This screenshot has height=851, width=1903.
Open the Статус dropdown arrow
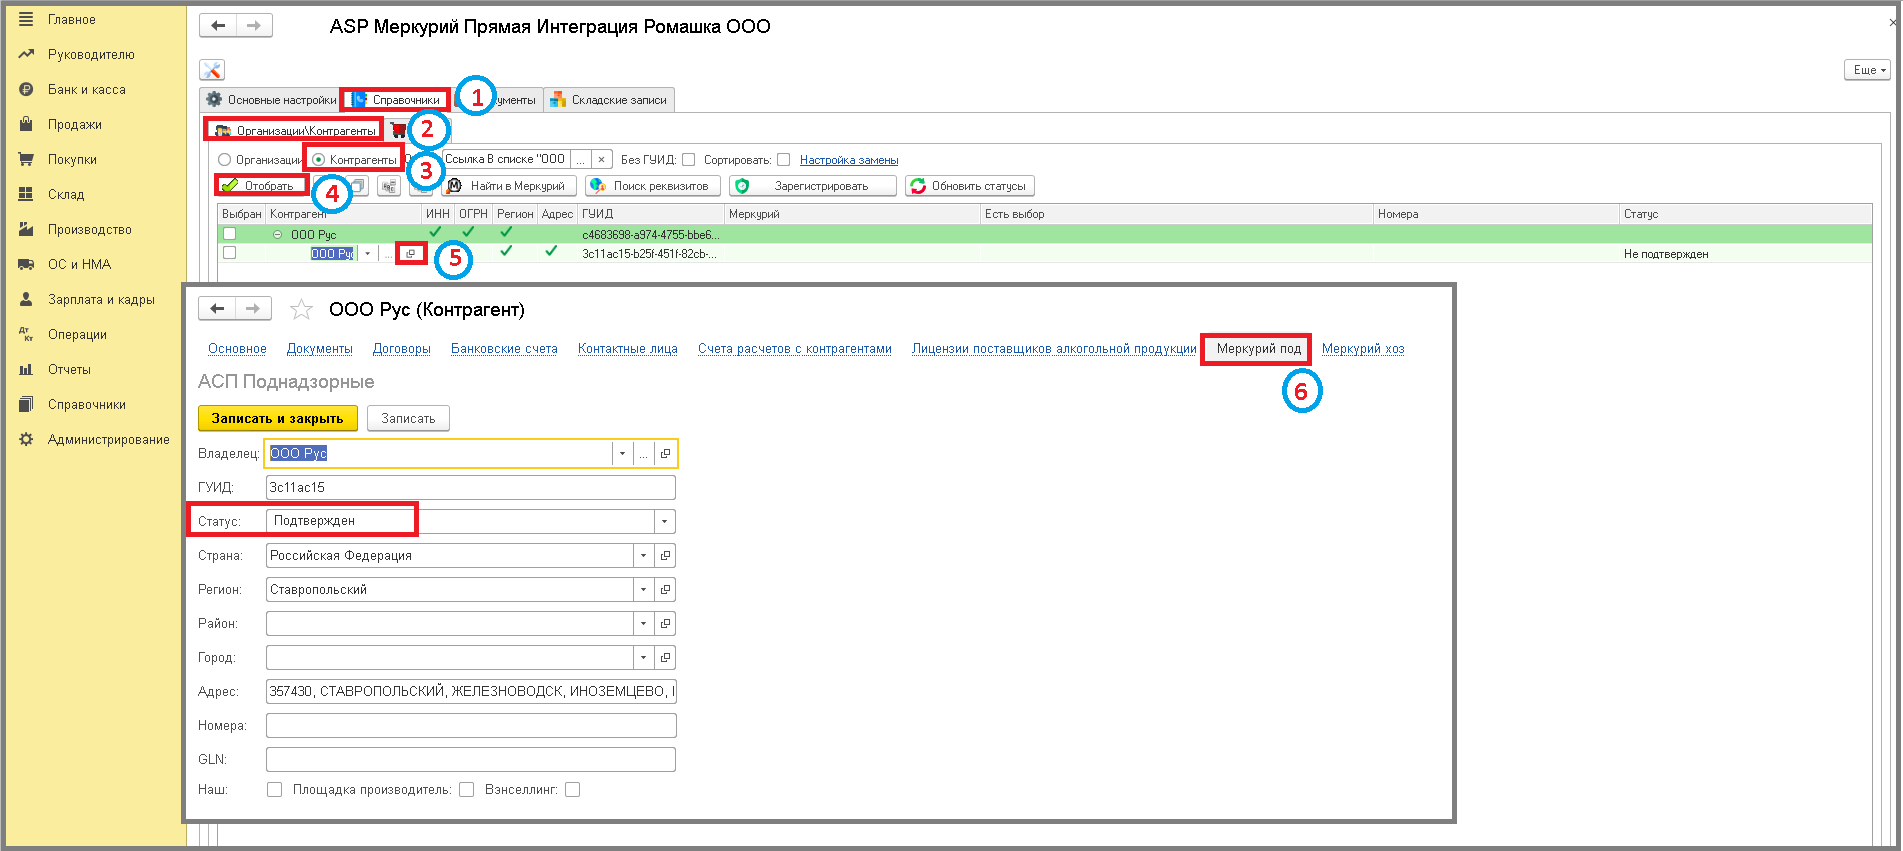point(665,521)
